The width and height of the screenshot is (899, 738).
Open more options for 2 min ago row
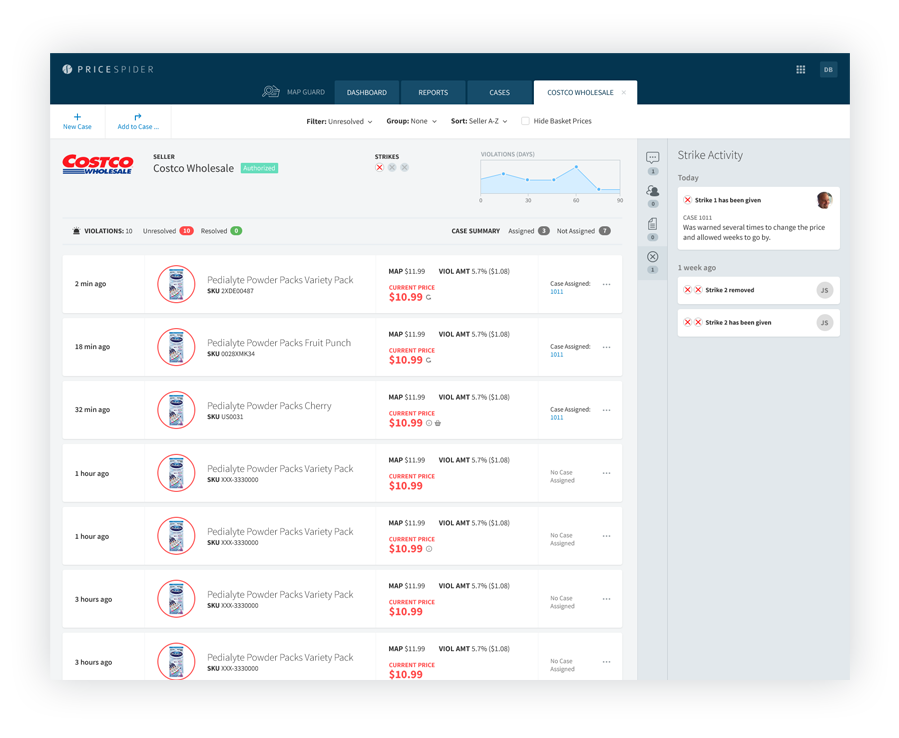tap(607, 284)
